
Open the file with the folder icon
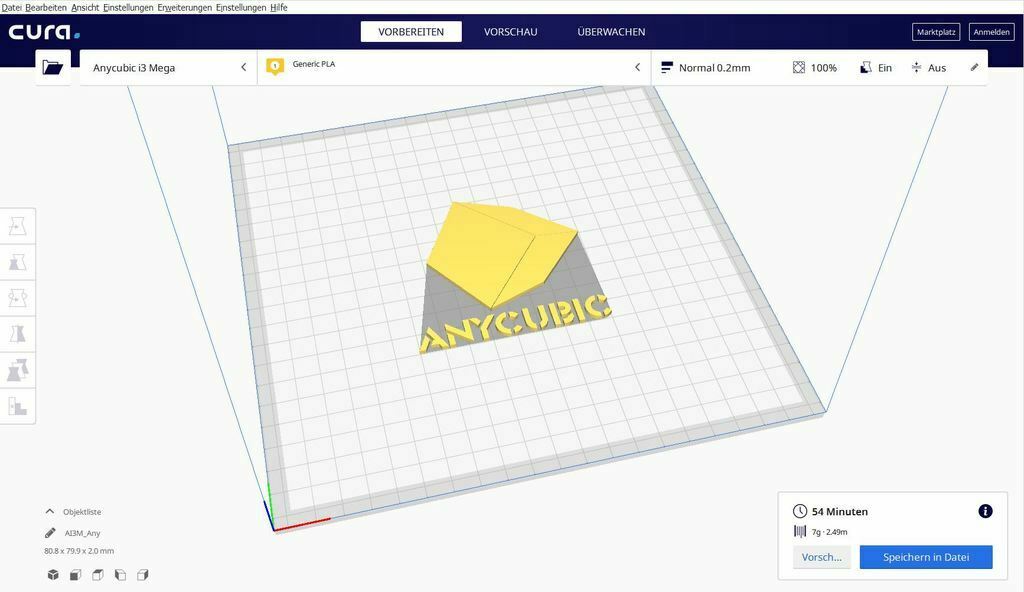click(x=53, y=67)
